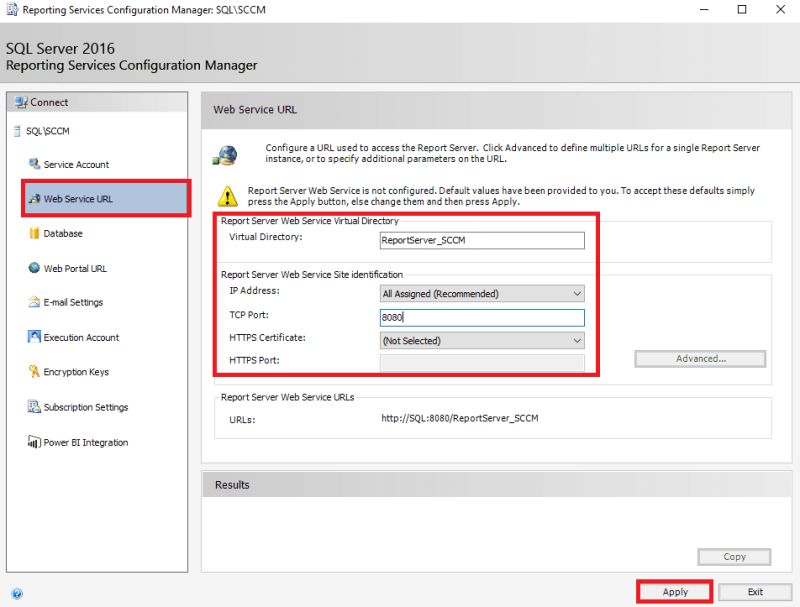Select the Execution Account icon
This screenshot has height=607, width=800.
[x=33, y=338]
